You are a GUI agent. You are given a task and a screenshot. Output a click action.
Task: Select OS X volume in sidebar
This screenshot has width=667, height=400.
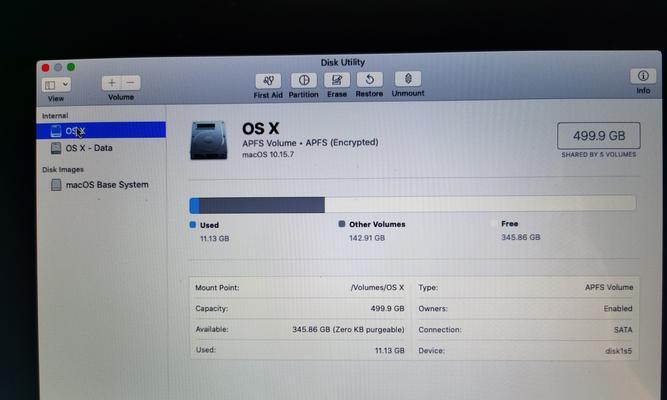tap(101, 130)
